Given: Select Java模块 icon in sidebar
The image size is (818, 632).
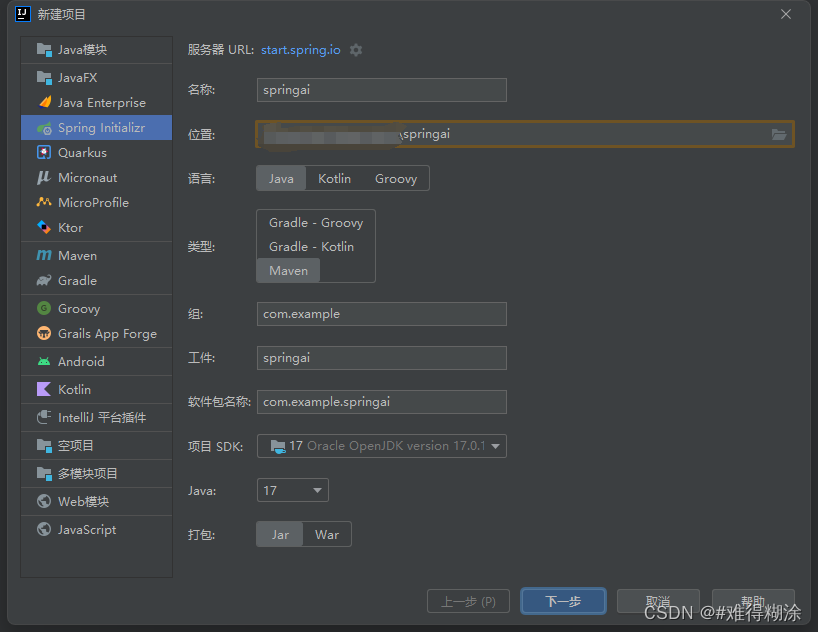Looking at the screenshot, I should 44,50.
